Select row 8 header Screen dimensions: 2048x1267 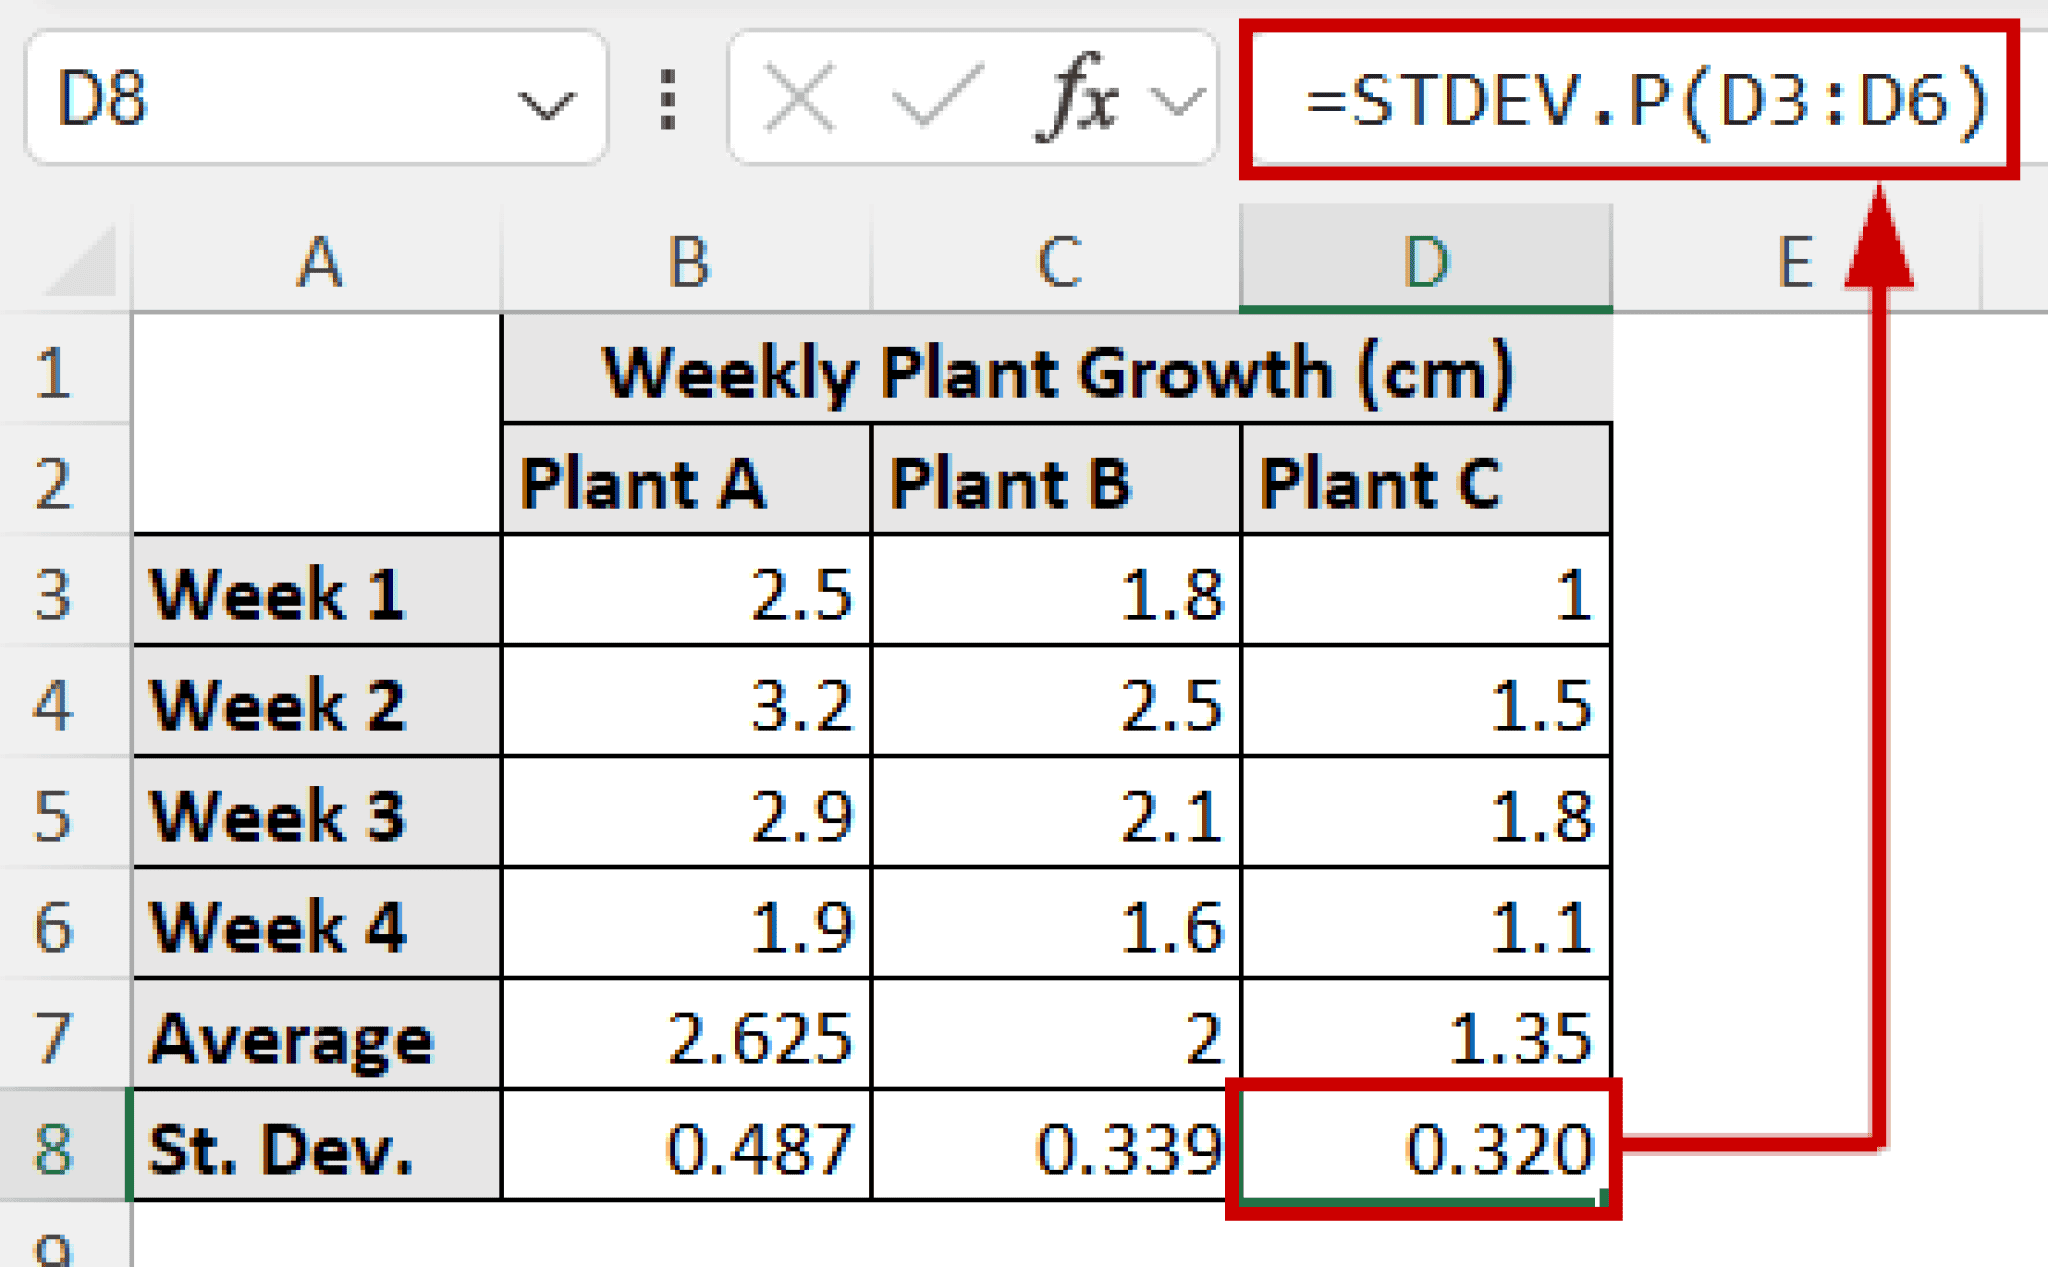tap(55, 1150)
